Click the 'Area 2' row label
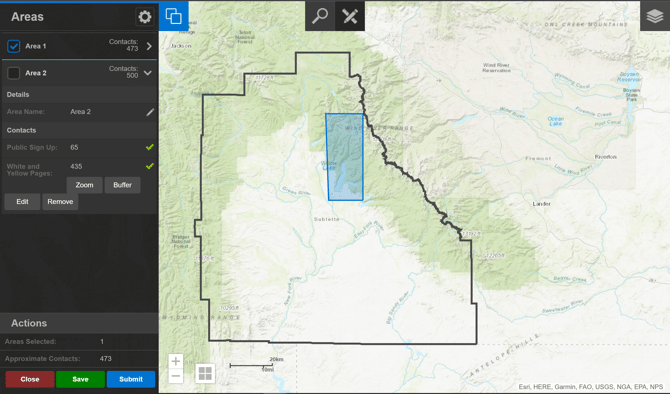 coord(36,73)
